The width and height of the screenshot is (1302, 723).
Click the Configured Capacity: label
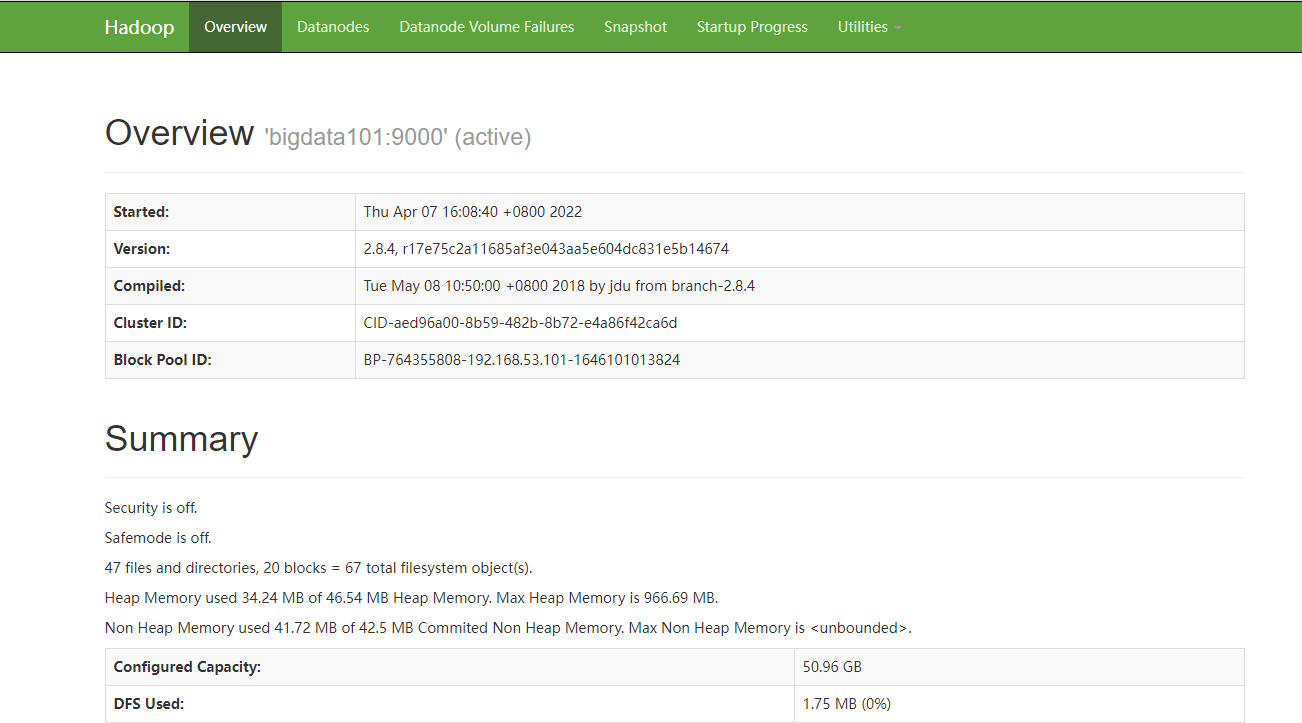187,667
